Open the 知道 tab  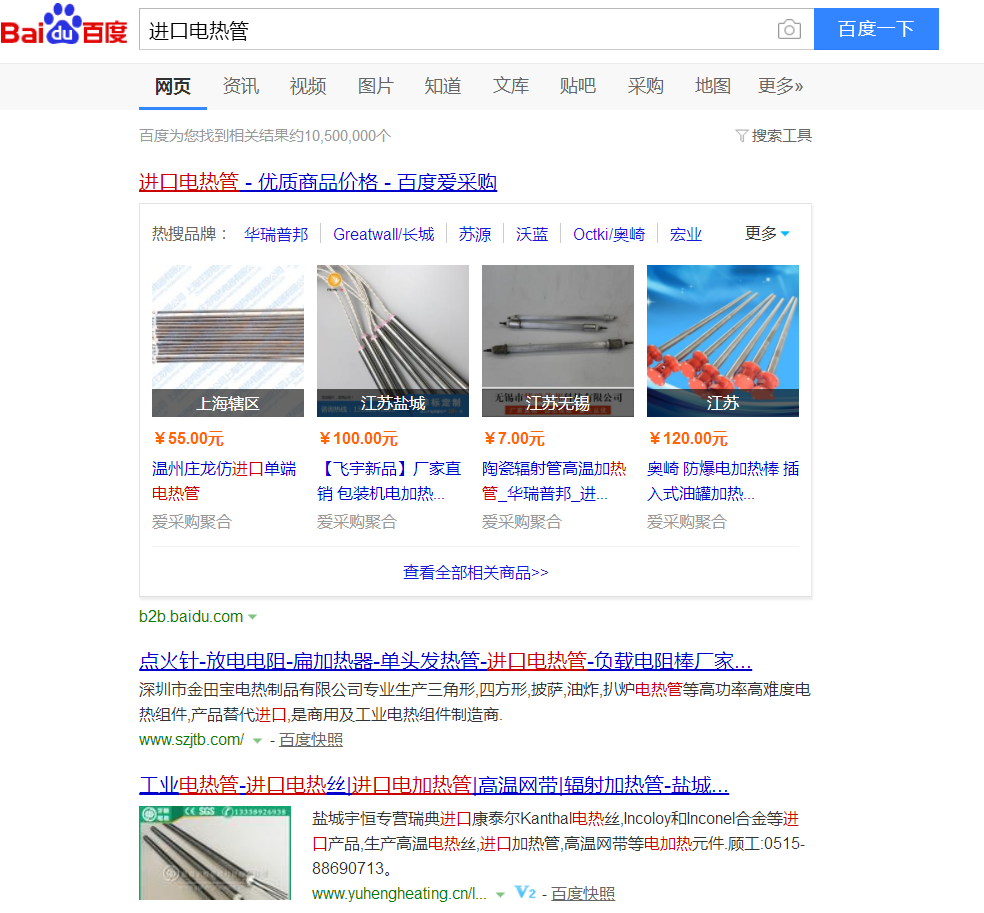click(x=443, y=86)
